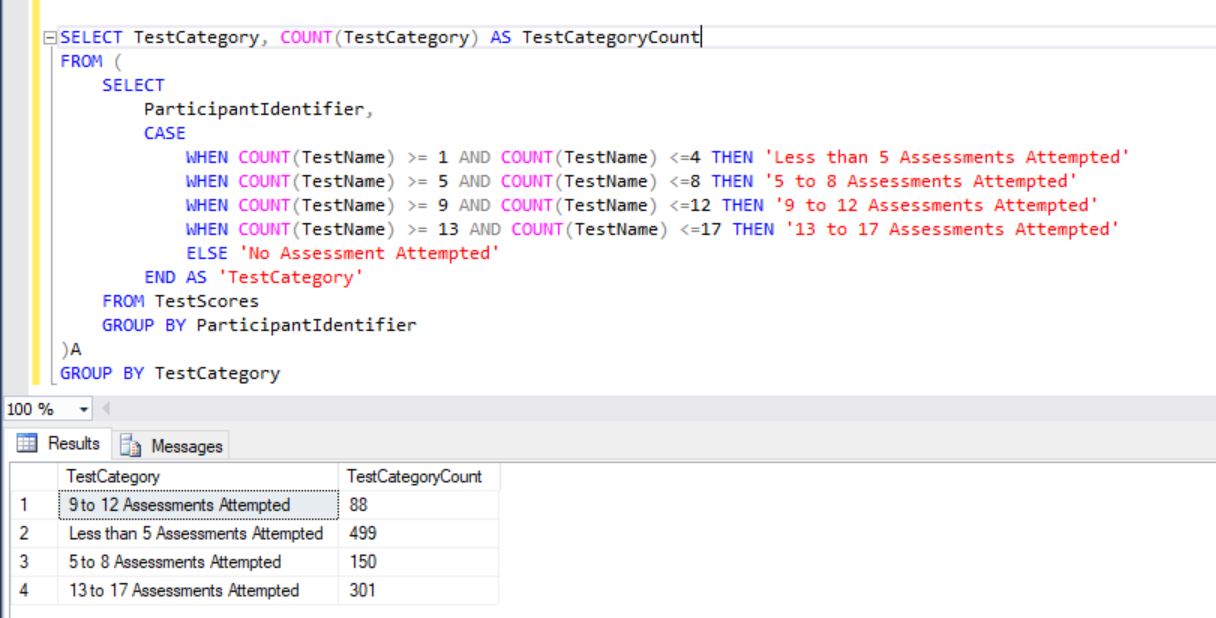This screenshot has height=618, width=1216.
Task: Collapse the SELECT query outline block
Action: (x=50, y=38)
